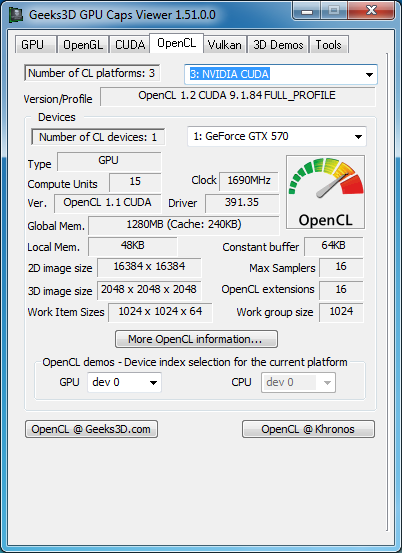
Task: Click the 3D image size 2048 x 2048 x 2048
Action: point(149,290)
